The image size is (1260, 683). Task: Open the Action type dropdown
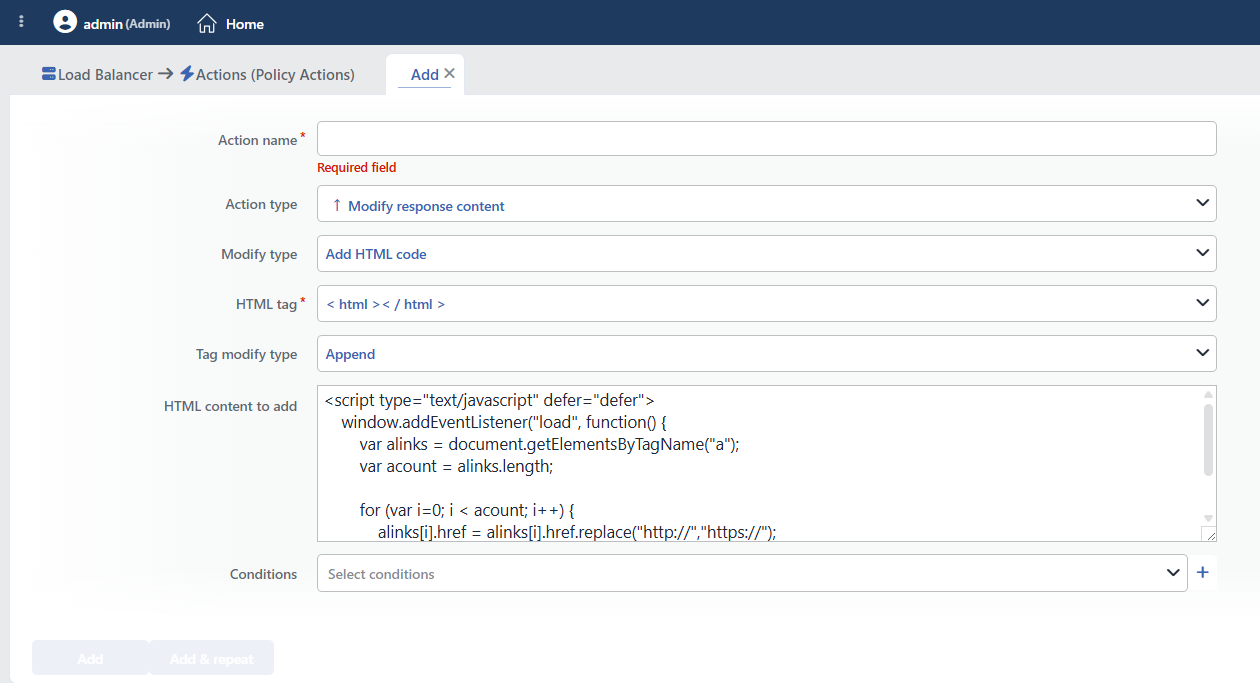(x=767, y=204)
